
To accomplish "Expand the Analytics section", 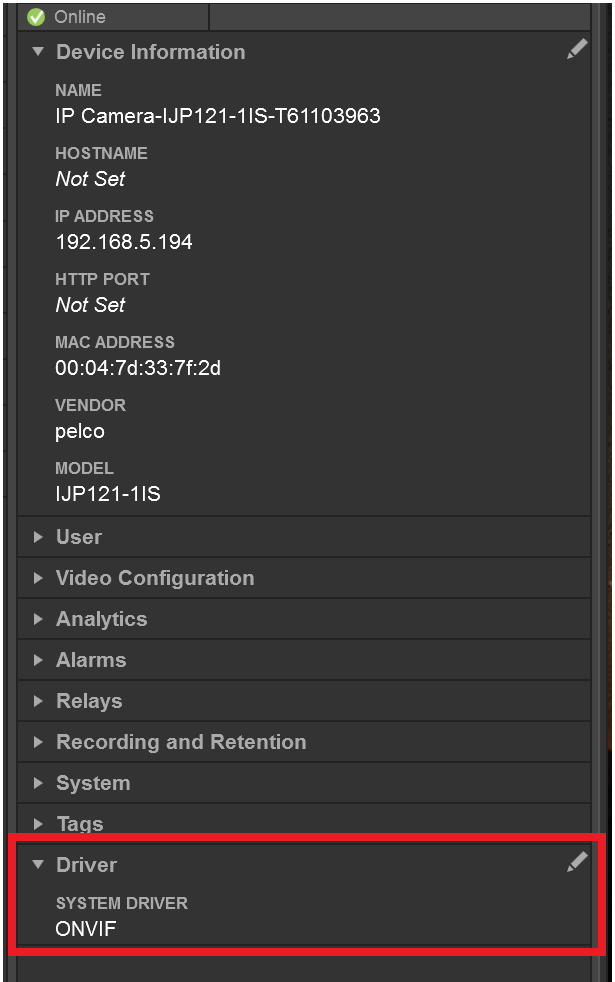I will (37, 619).
